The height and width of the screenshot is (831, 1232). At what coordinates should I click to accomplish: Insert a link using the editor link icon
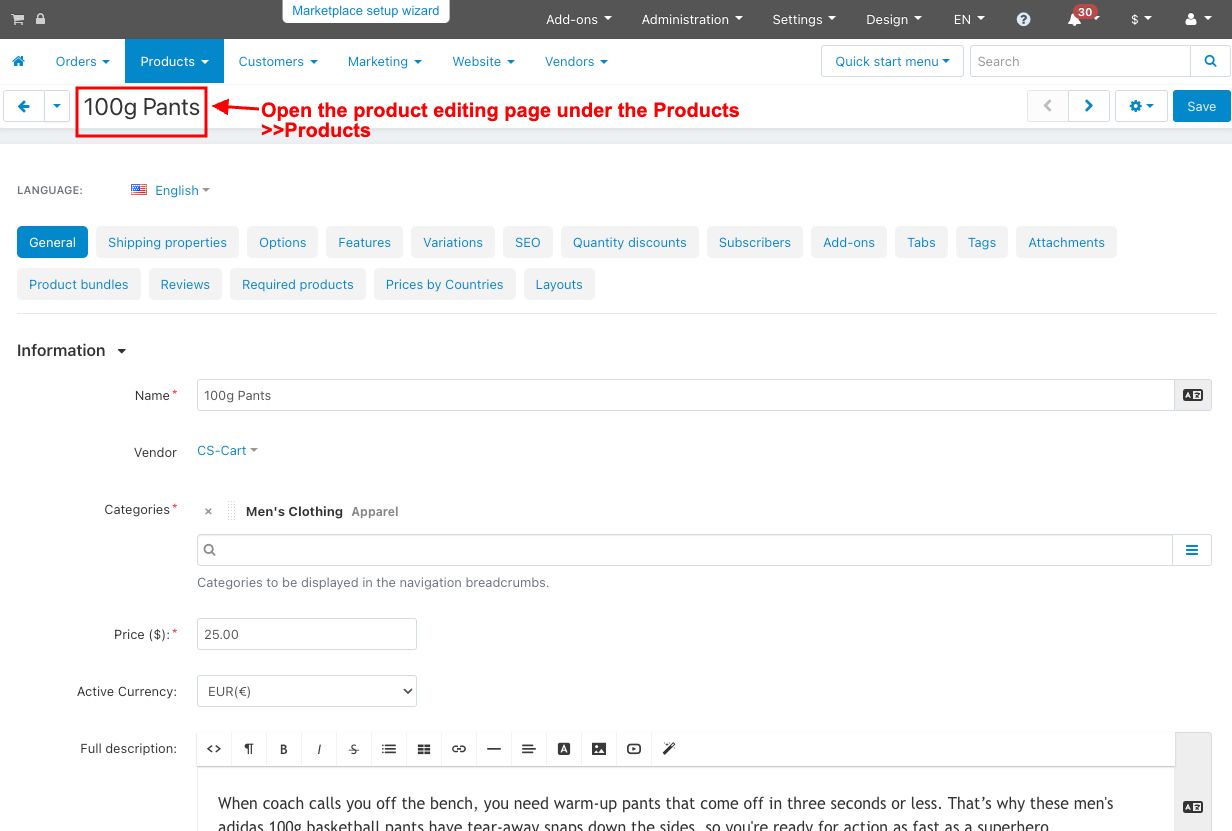(459, 749)
